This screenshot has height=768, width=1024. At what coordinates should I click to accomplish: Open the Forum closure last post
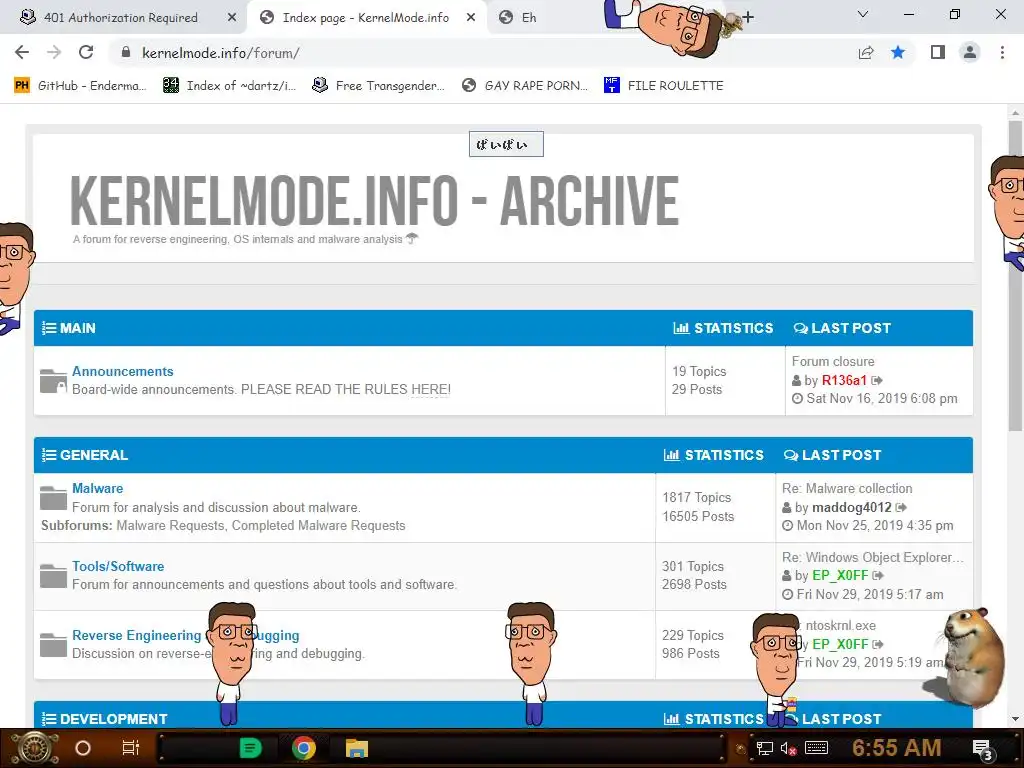(x=833, y=361)
